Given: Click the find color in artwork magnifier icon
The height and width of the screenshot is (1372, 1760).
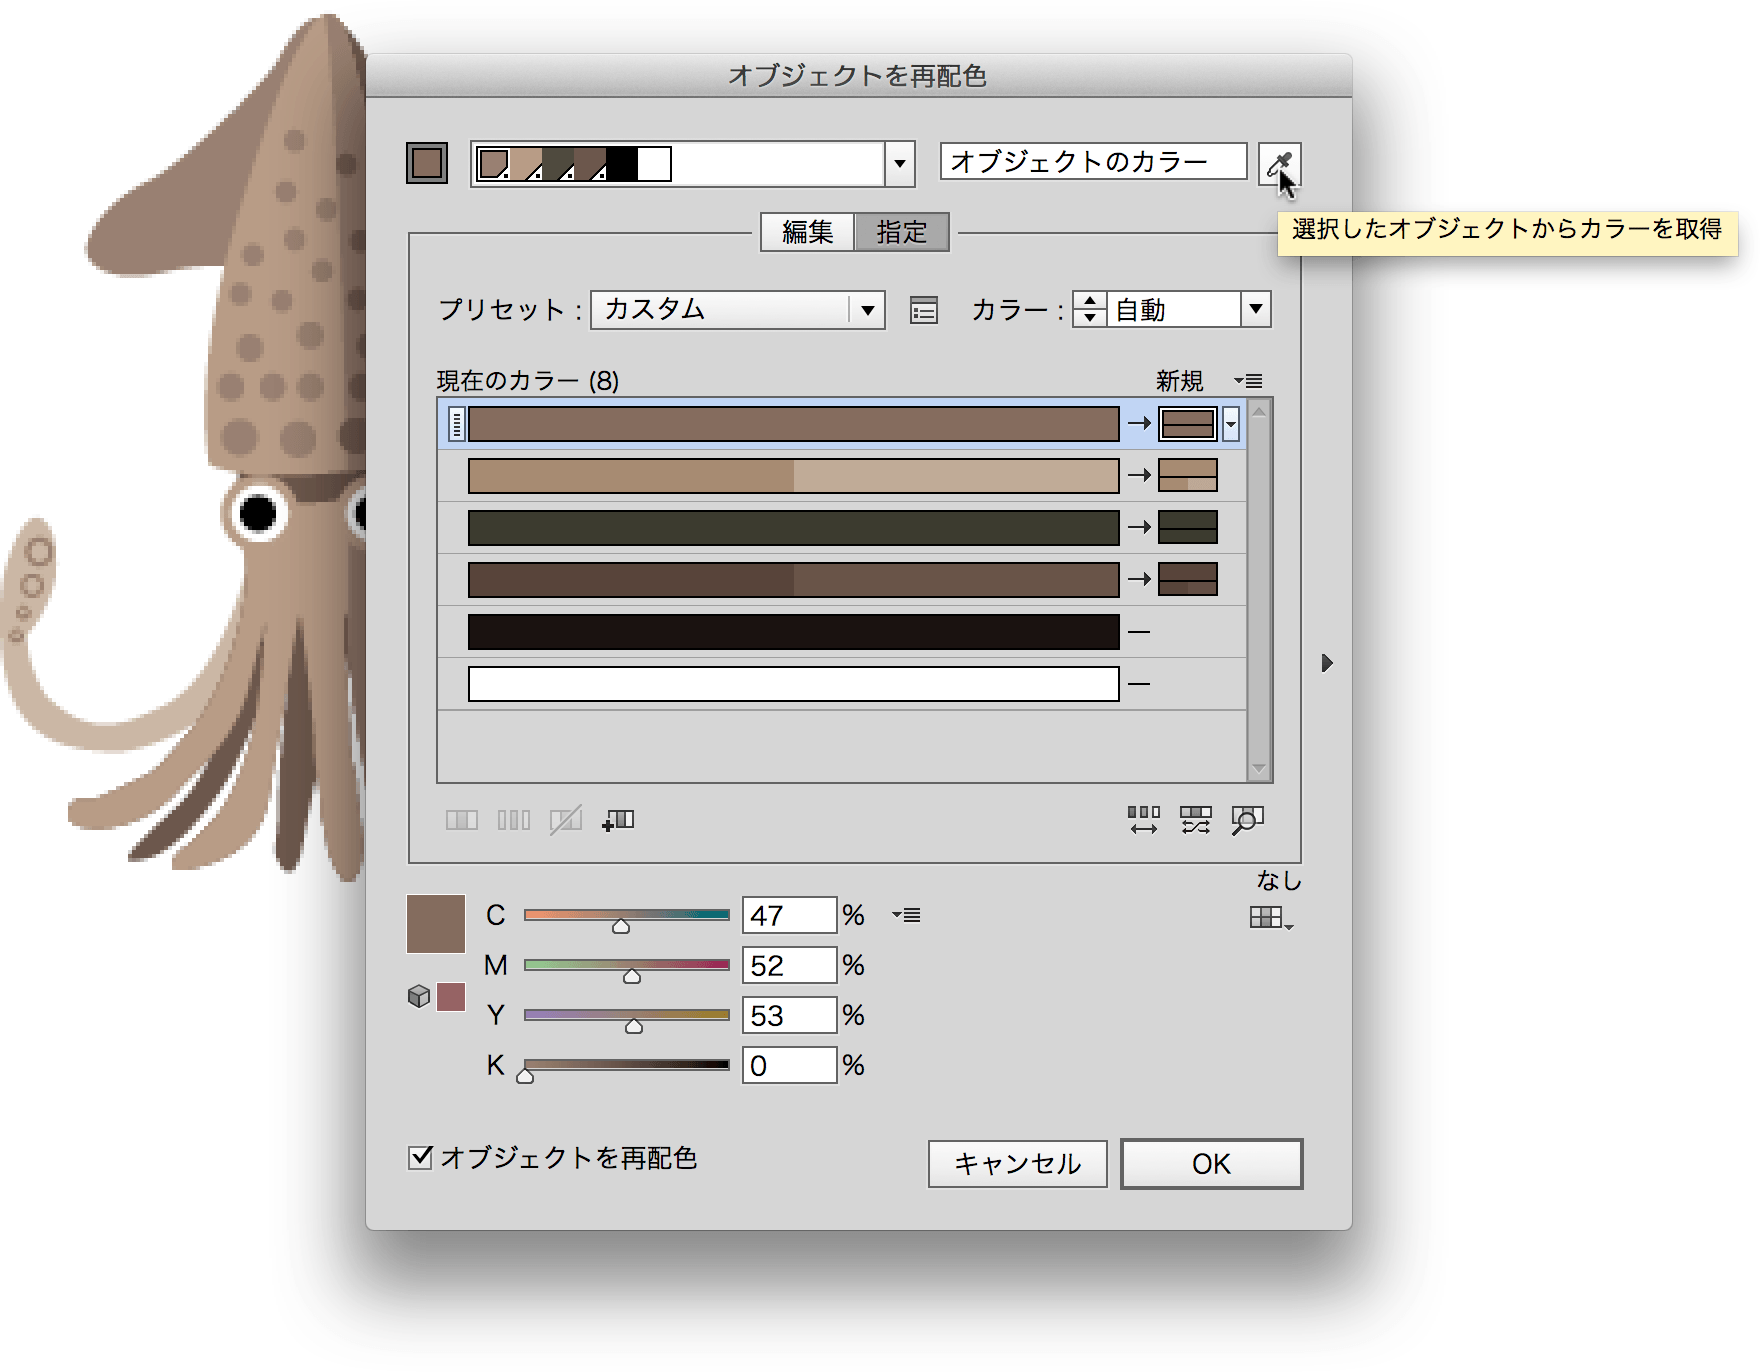Looking at the screenshot, I should (x=1247, y=821).
